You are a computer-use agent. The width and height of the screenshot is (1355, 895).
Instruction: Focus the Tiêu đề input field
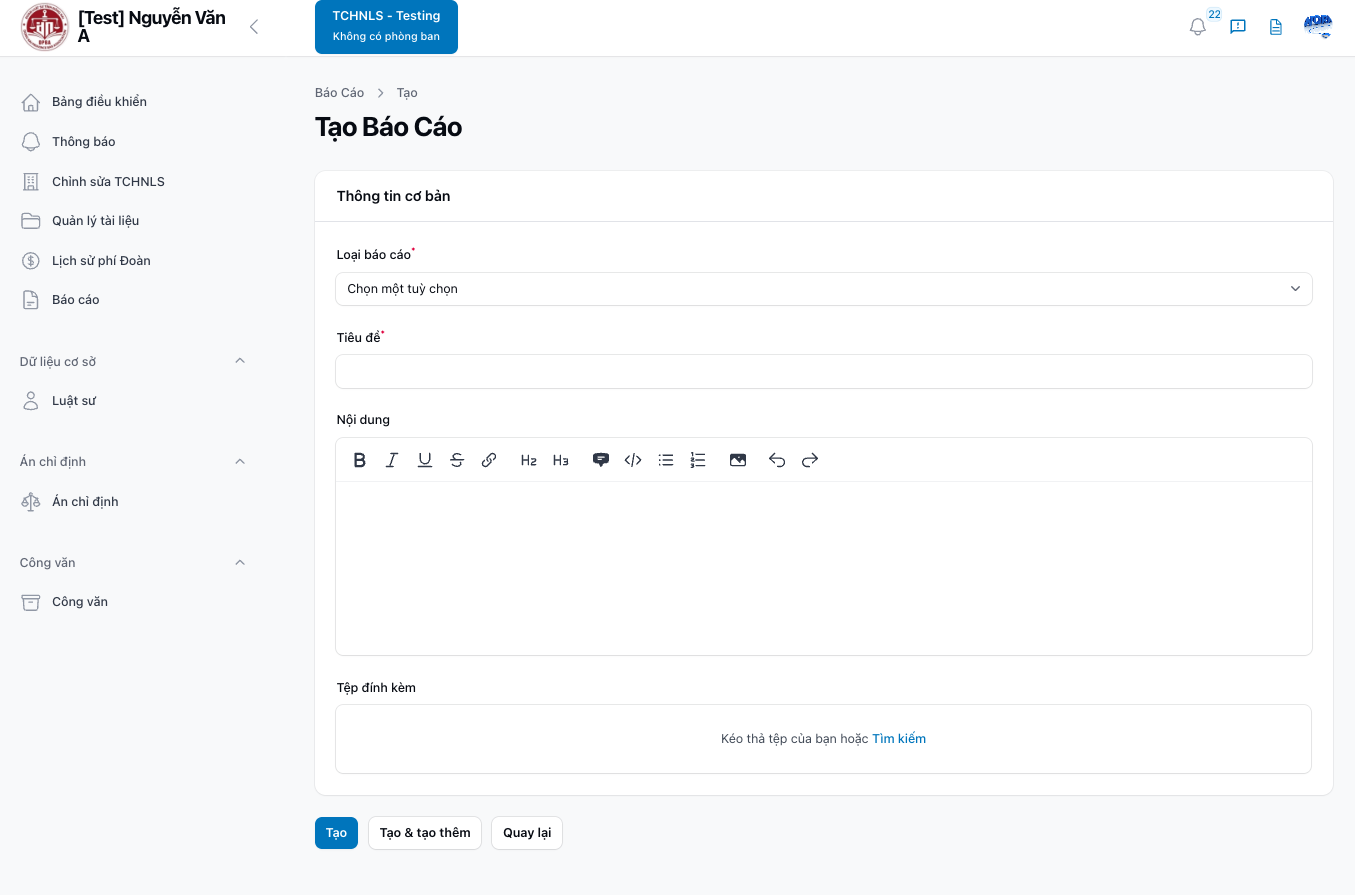(823, 371)
